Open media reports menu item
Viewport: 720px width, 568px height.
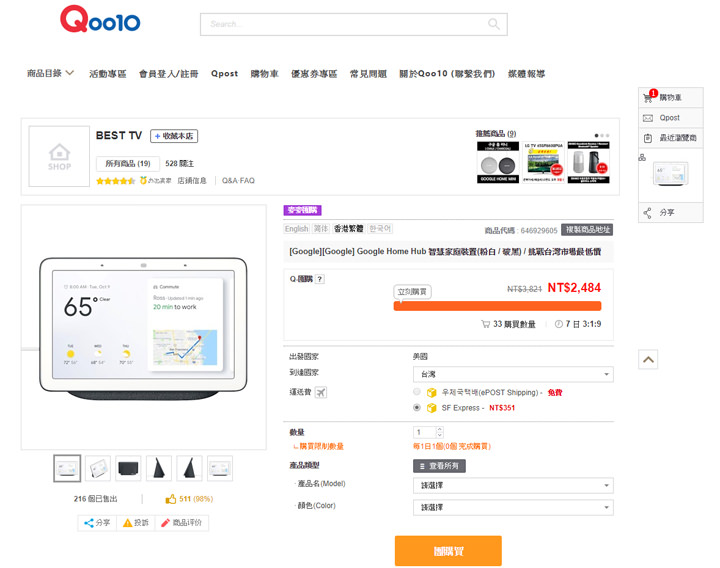tap(526, 73)
